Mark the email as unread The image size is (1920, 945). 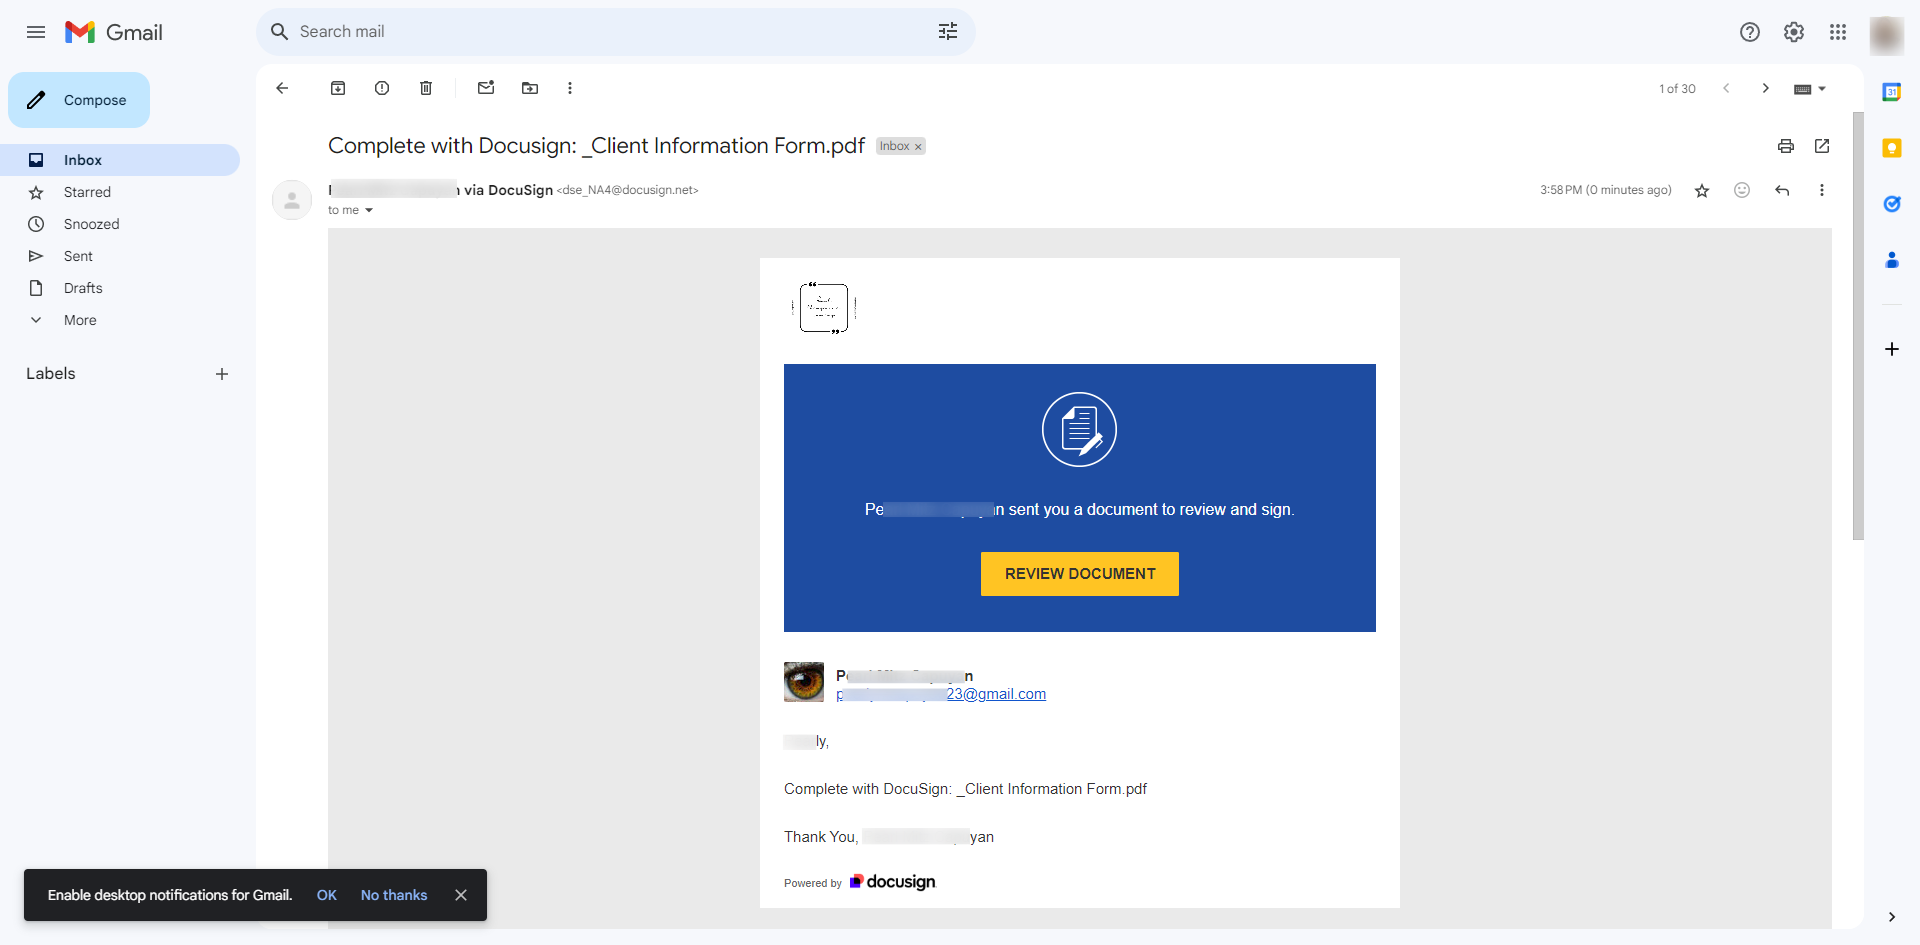click(x=486, y=88)
